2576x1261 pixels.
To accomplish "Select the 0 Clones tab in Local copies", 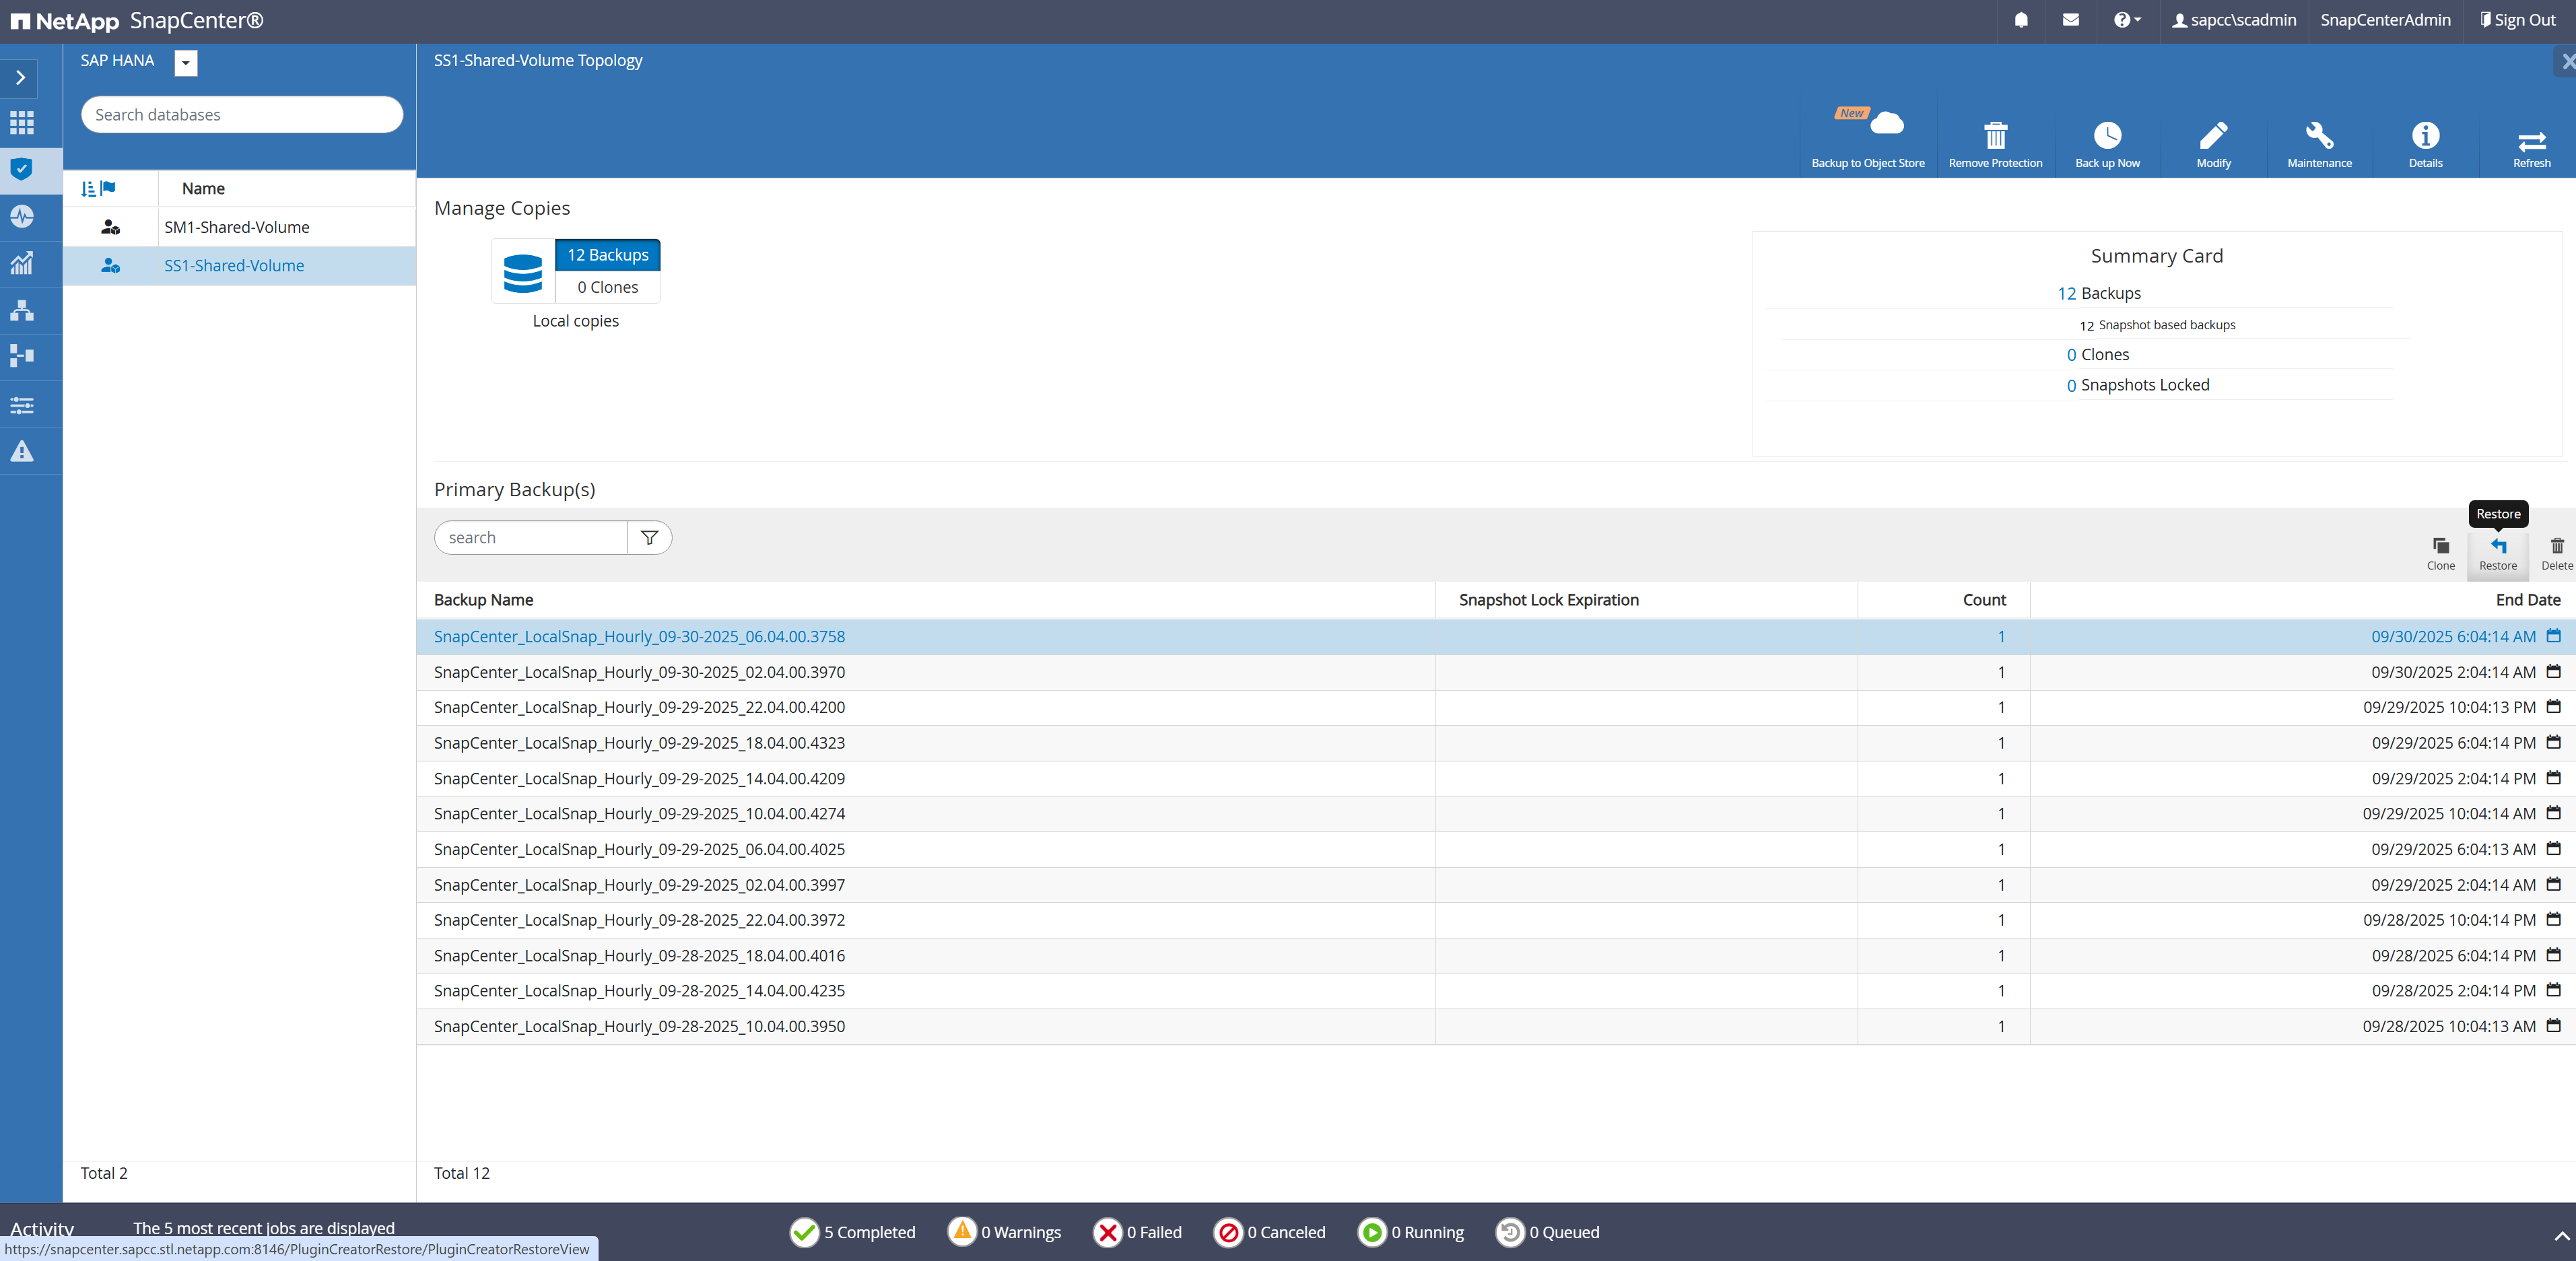I will [608, 287].
